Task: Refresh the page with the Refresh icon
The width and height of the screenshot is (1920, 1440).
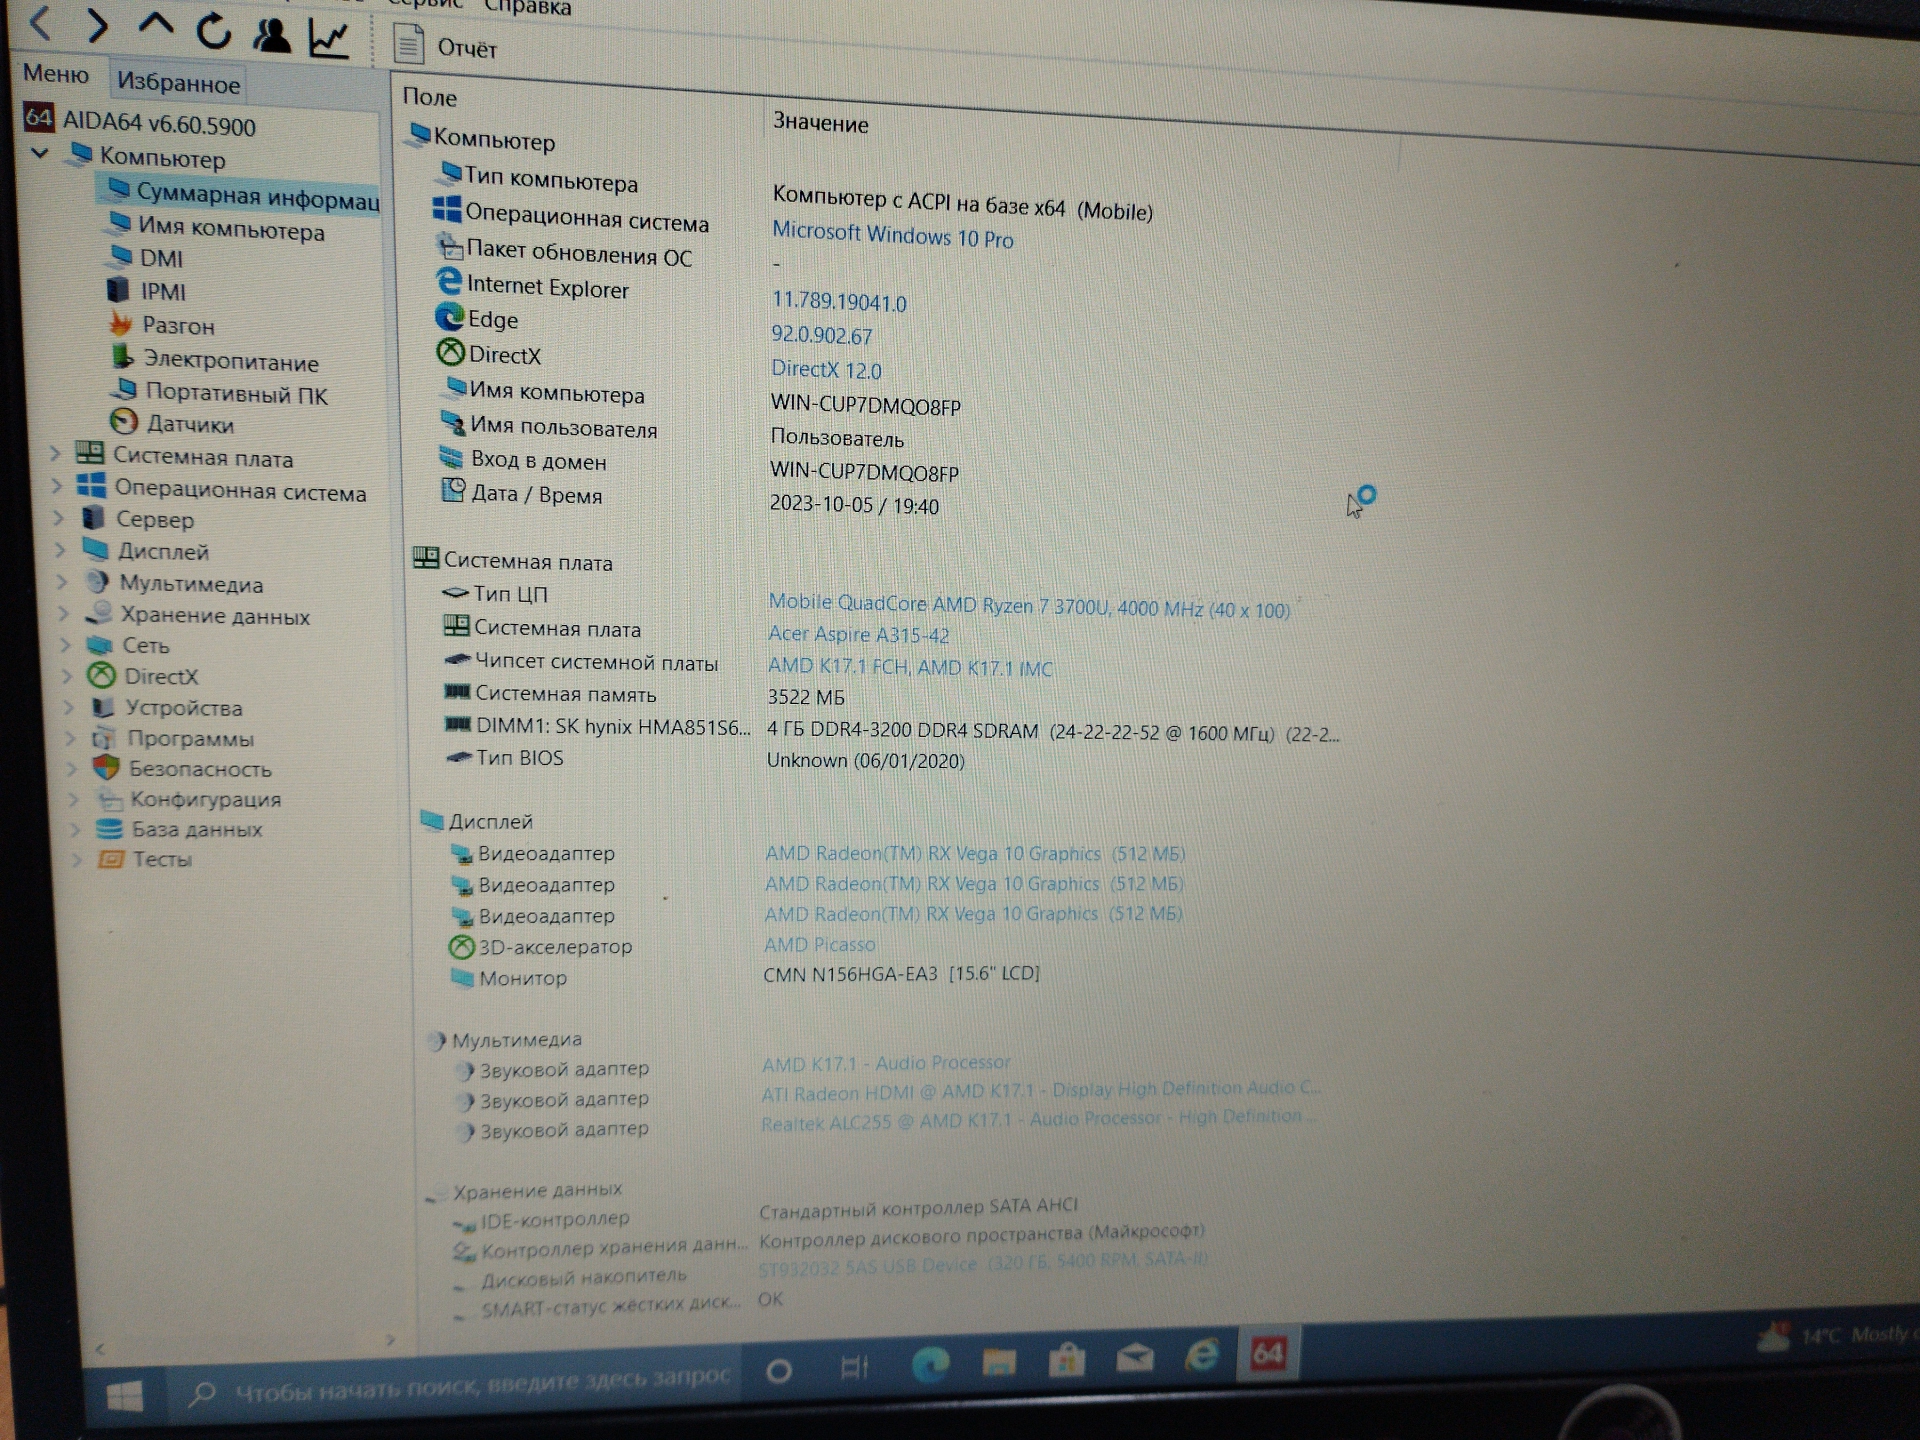Action: (x=213, y=31)
